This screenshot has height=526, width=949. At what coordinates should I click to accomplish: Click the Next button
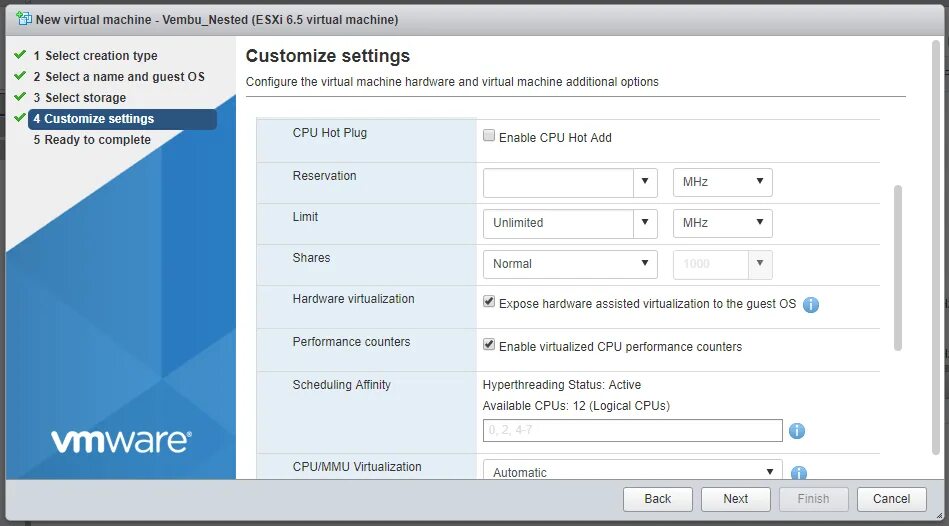point(735,499)
